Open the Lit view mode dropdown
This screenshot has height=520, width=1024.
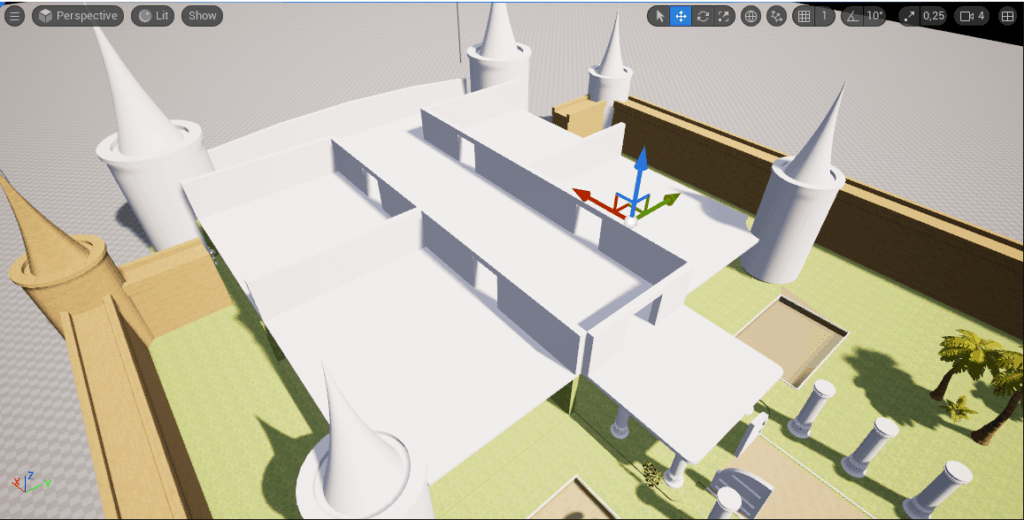[x=153, y=16]
